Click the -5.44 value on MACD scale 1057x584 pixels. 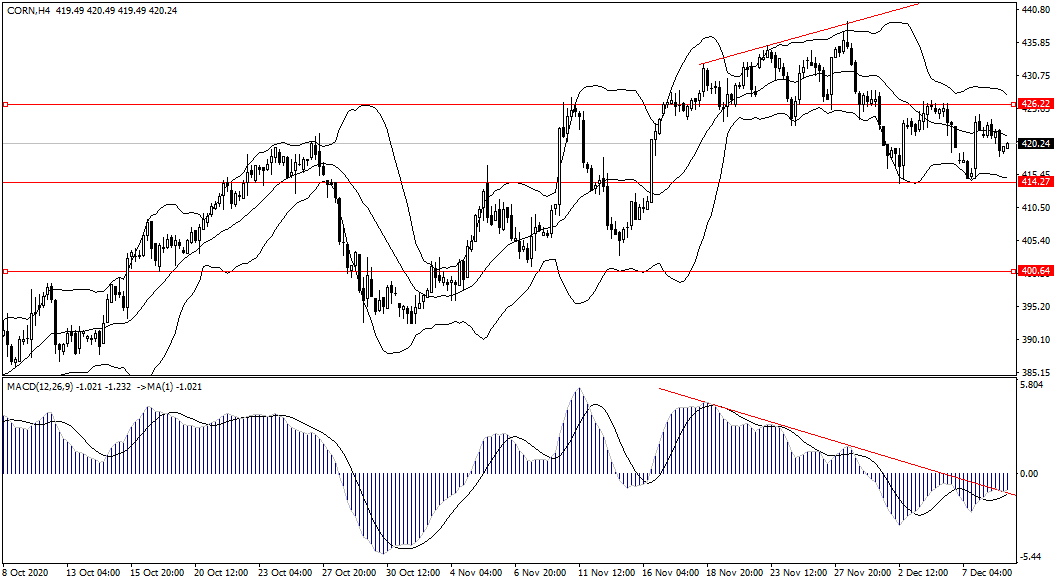[1032, 557]
